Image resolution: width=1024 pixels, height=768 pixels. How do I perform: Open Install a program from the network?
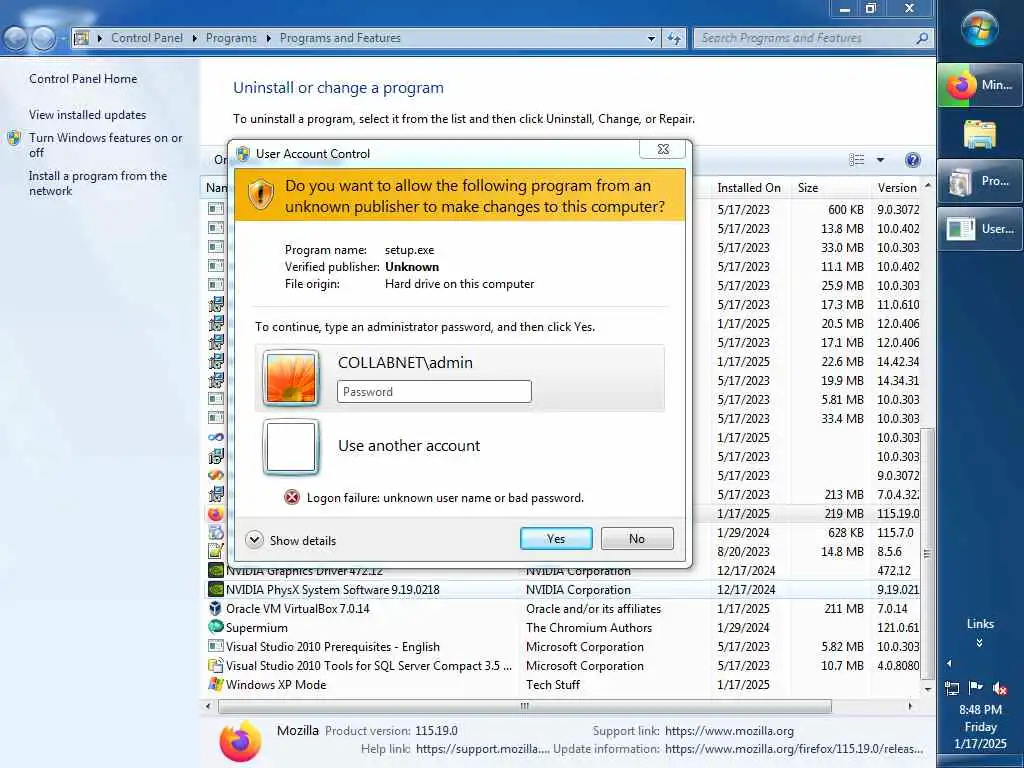(98, 184)
